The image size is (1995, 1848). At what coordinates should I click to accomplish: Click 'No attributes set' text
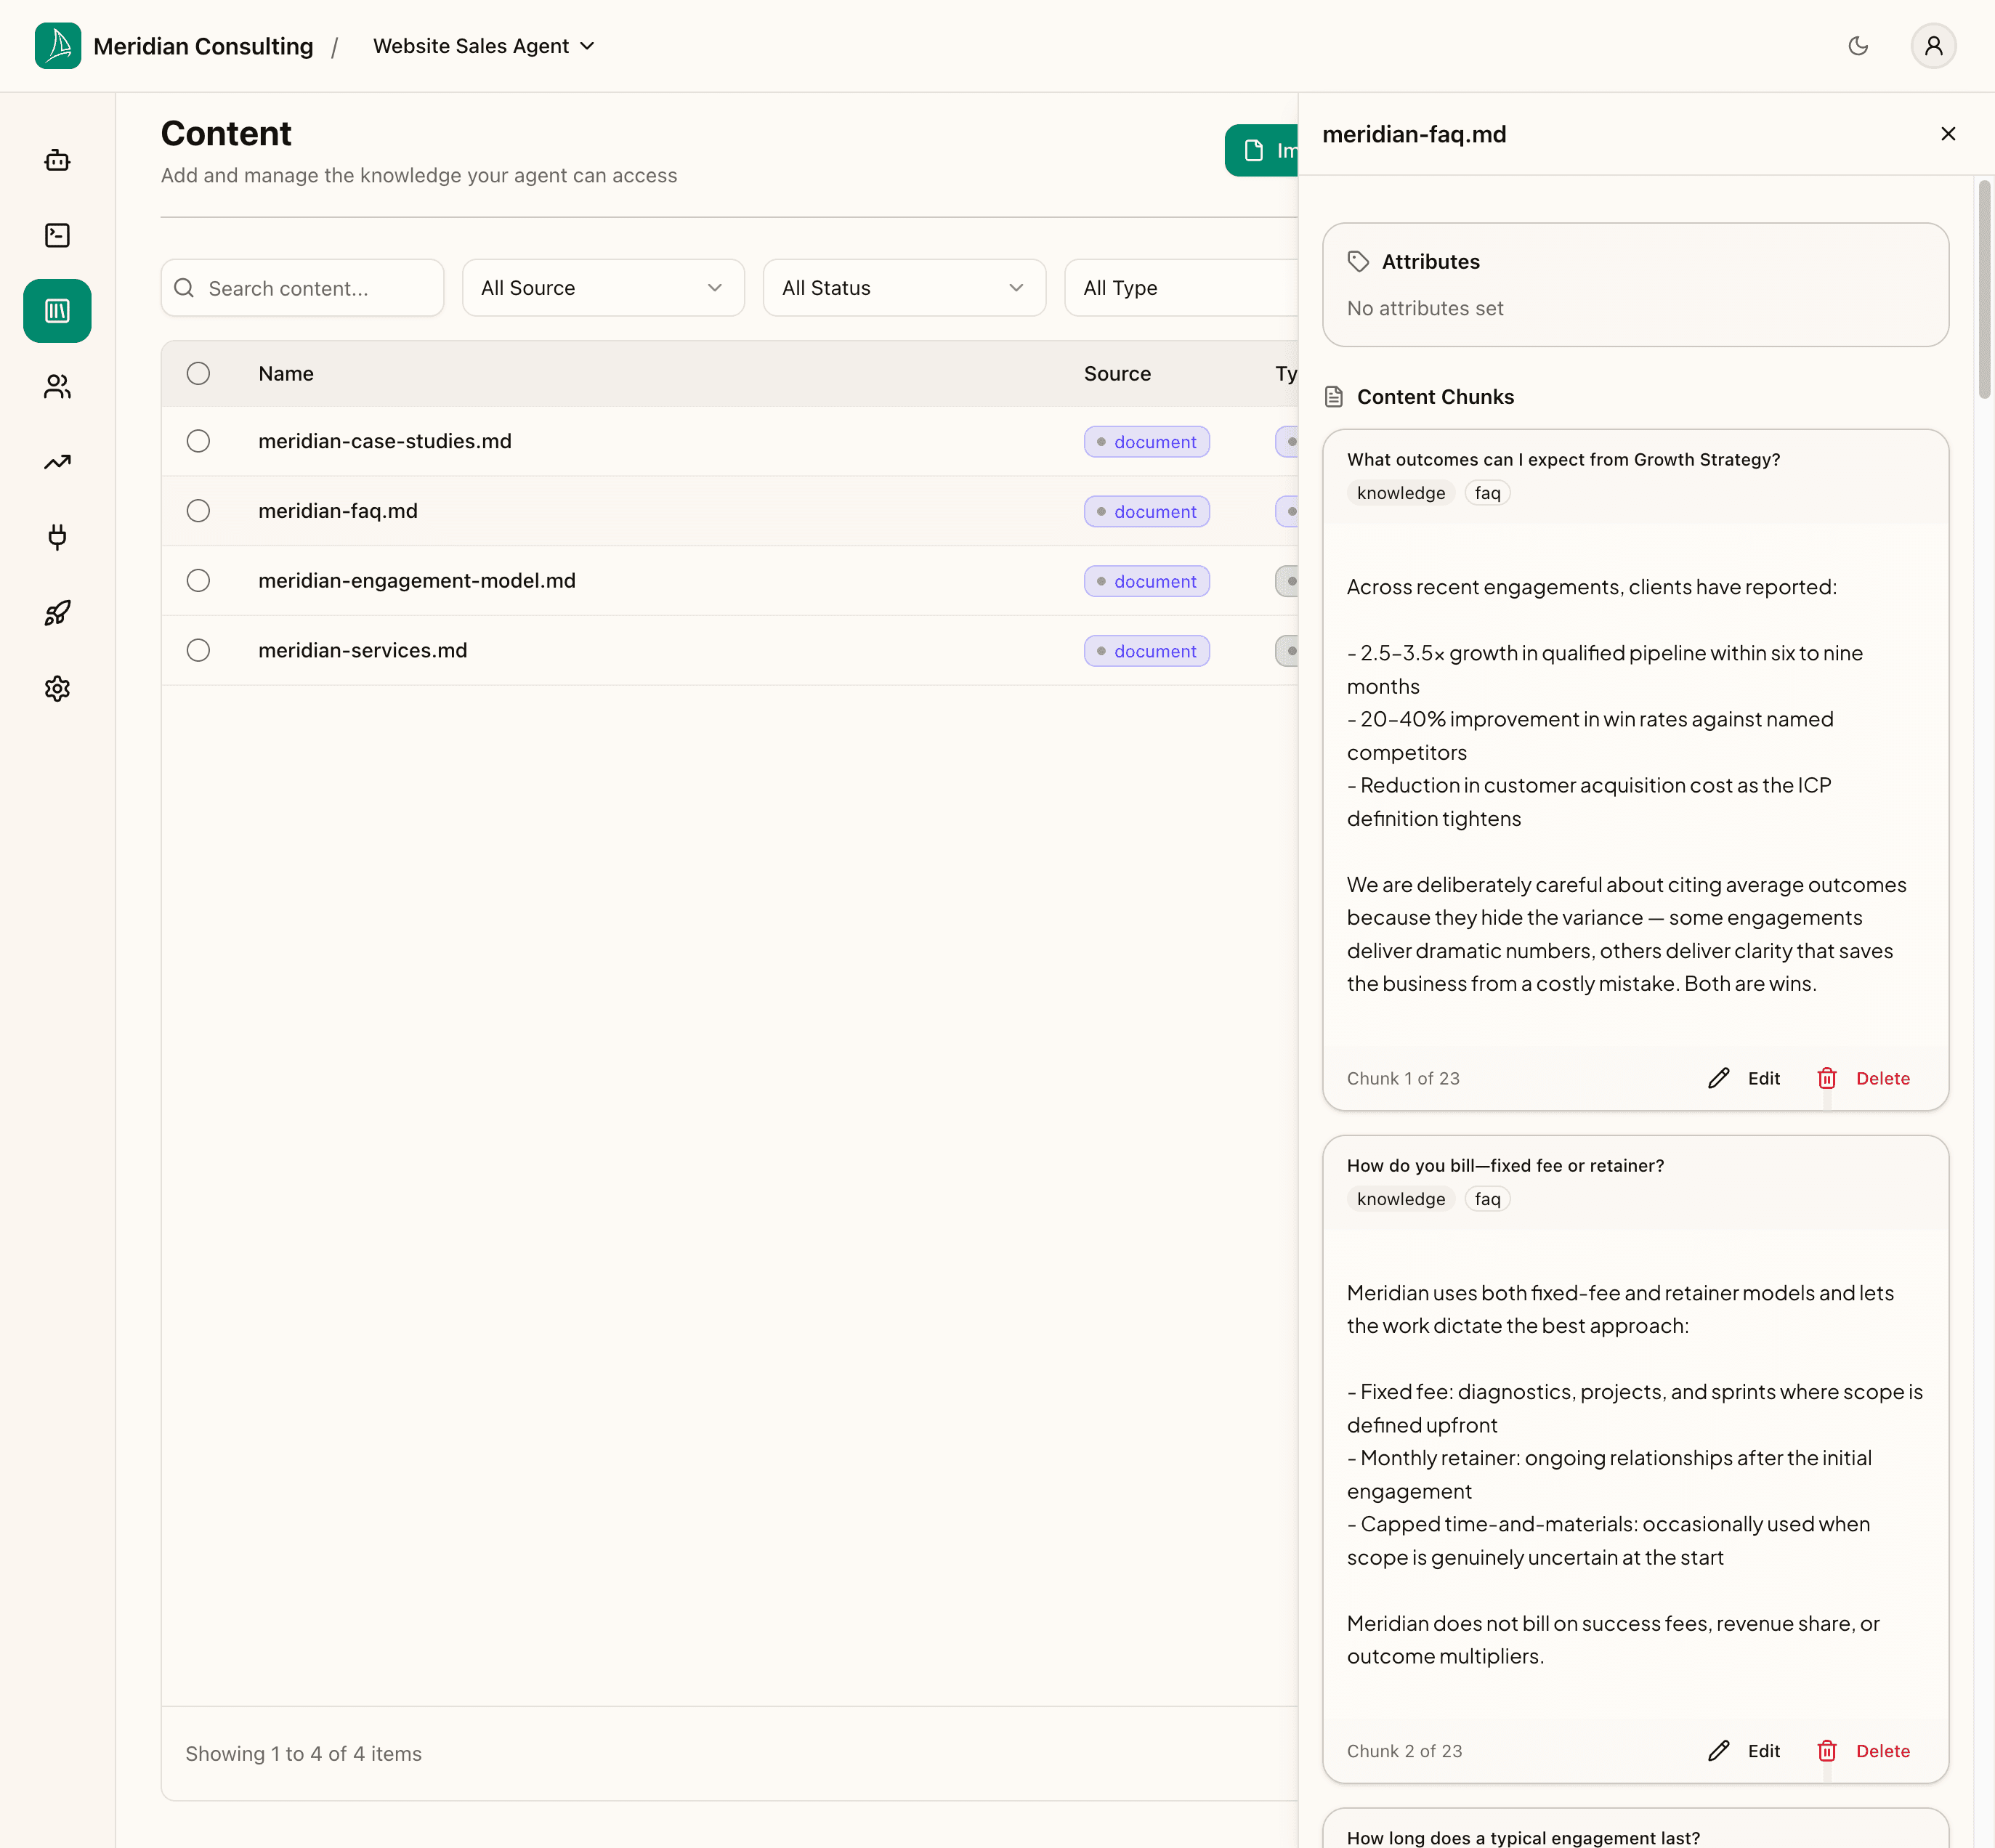(1425, 309)
